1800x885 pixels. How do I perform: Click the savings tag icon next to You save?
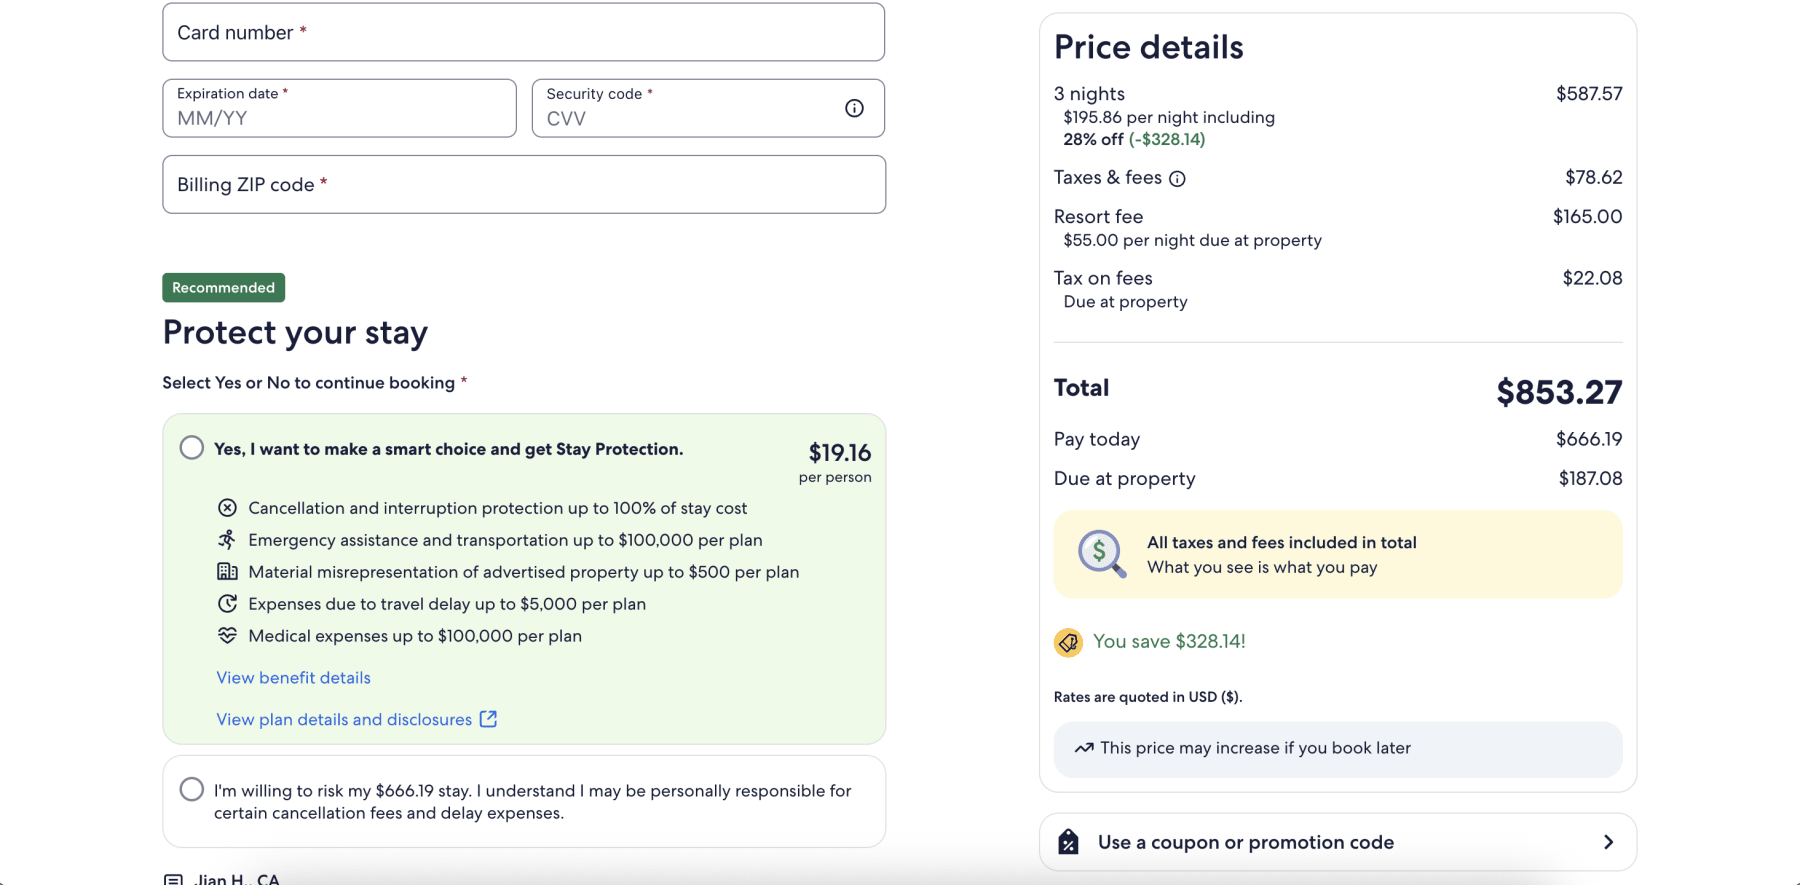coord(1067,642)
